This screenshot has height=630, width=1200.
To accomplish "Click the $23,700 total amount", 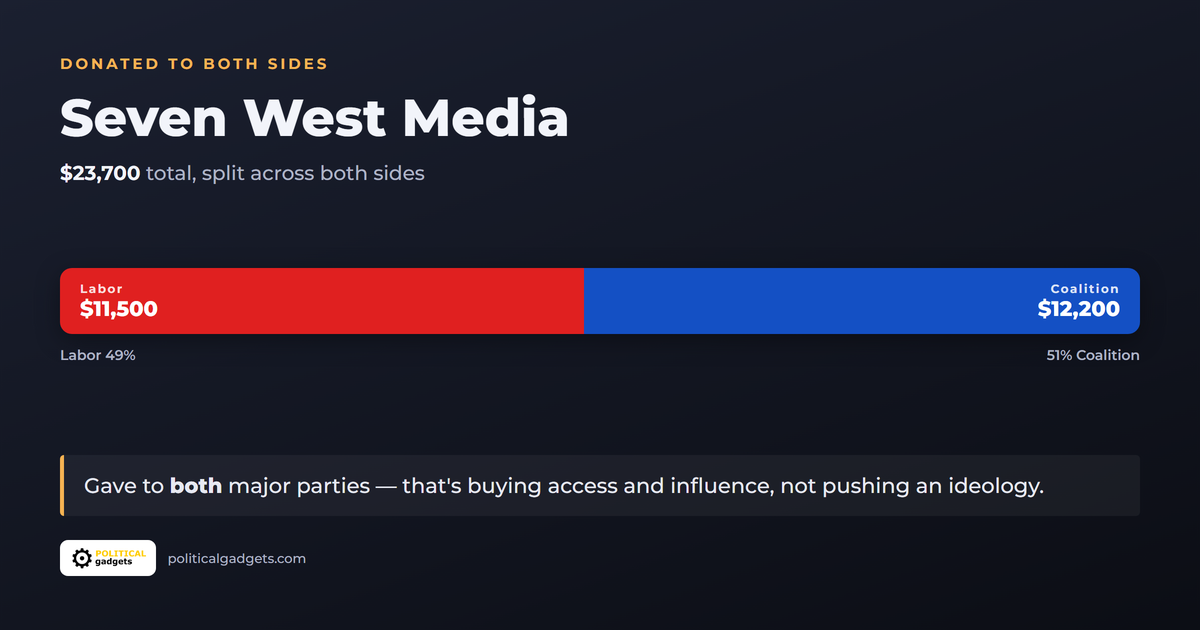I will (100, 173).
